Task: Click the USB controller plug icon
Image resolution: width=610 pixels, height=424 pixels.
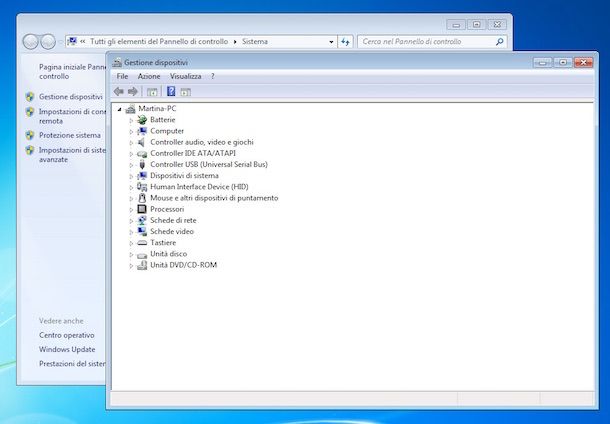Action: [142, 165]
